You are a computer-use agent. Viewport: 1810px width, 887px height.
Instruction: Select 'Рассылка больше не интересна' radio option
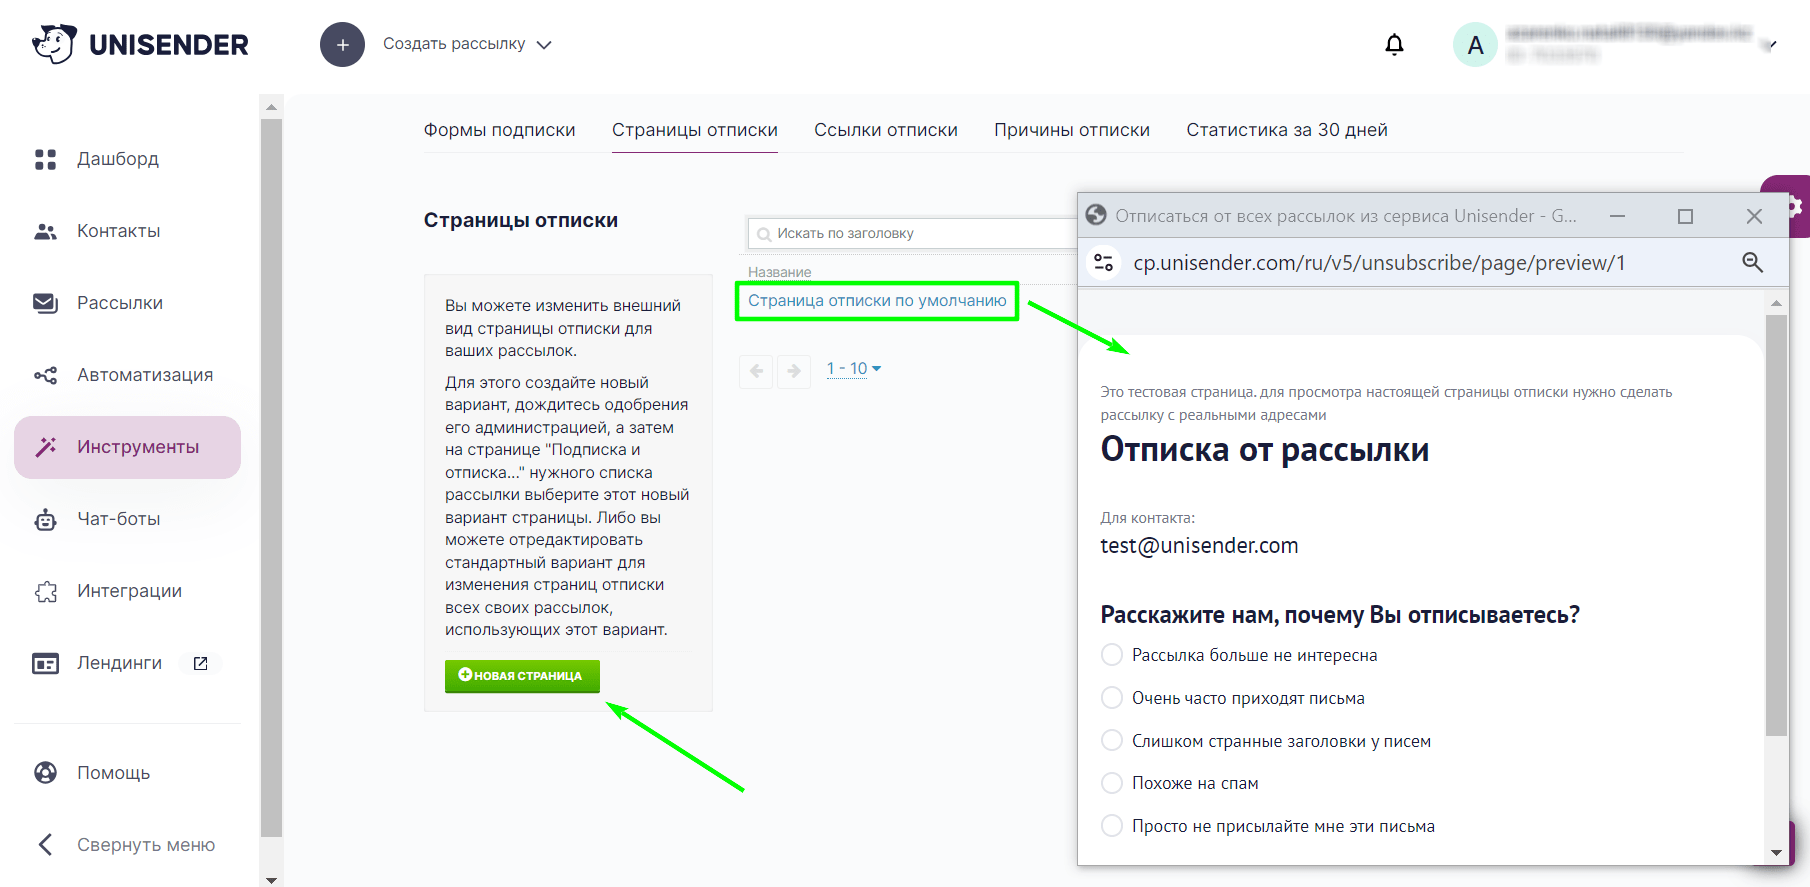click(1112, 655)
